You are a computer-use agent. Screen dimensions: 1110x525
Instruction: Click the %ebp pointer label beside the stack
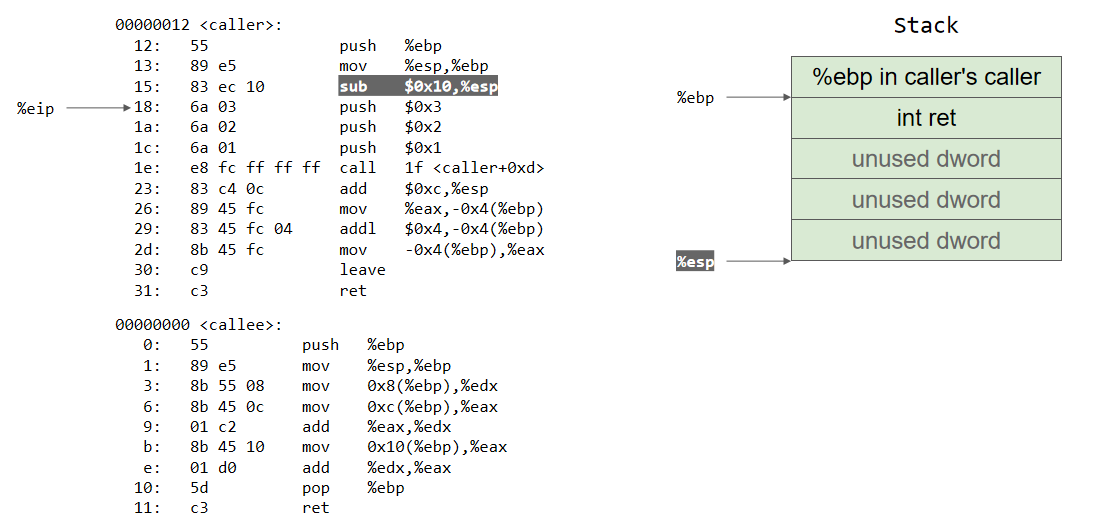[x=695, y=98]
